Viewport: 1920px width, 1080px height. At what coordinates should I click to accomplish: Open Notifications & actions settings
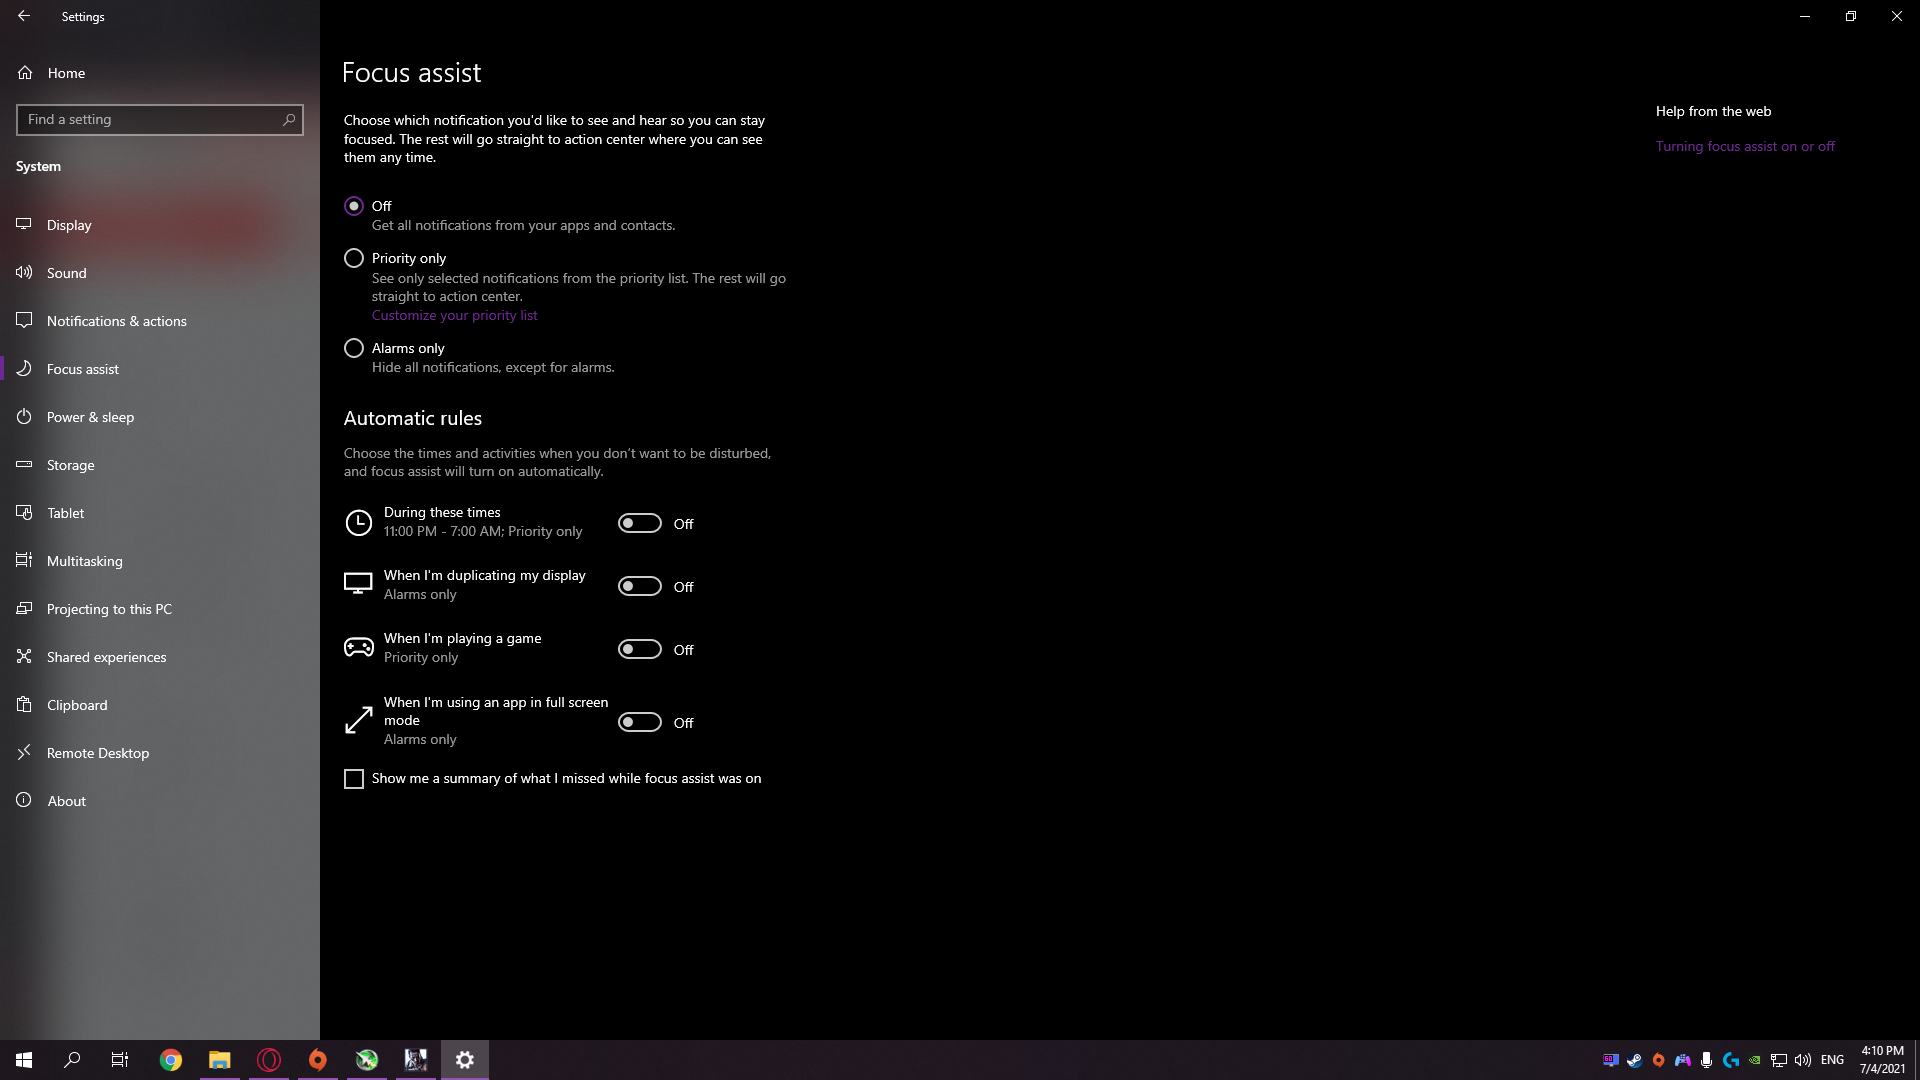click(160, 321)
